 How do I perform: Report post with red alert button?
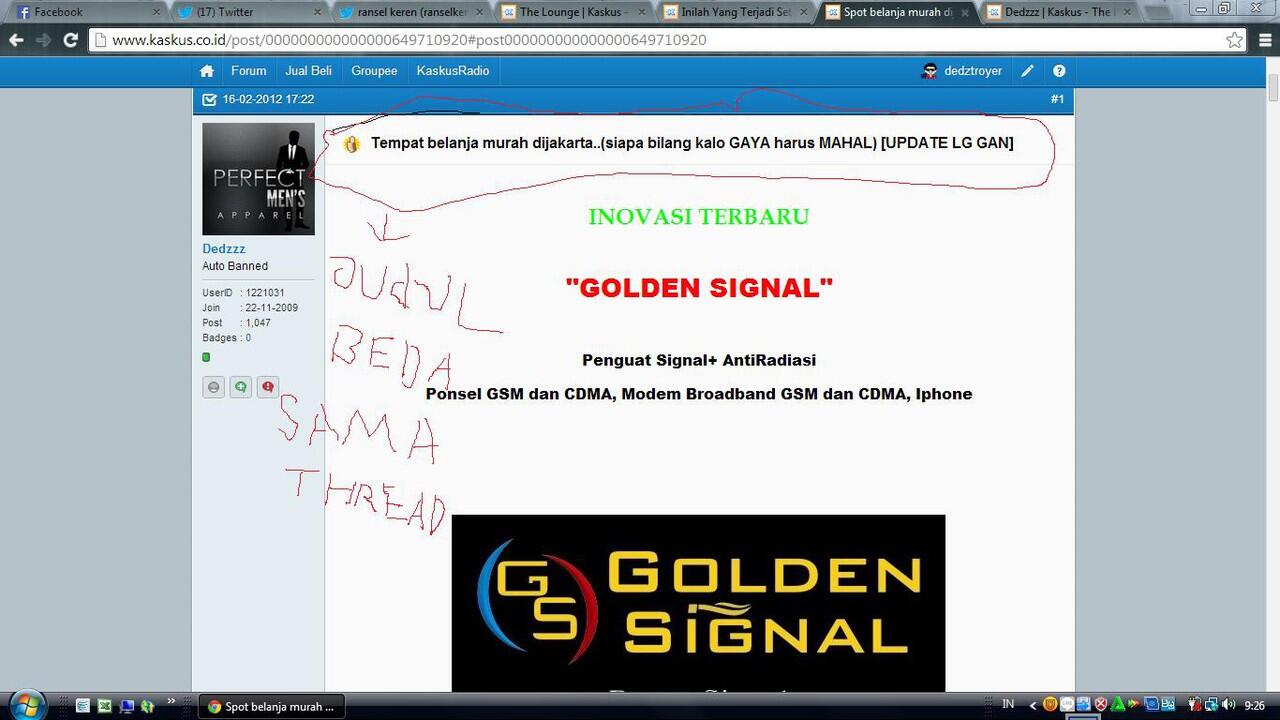coord(267,387)
